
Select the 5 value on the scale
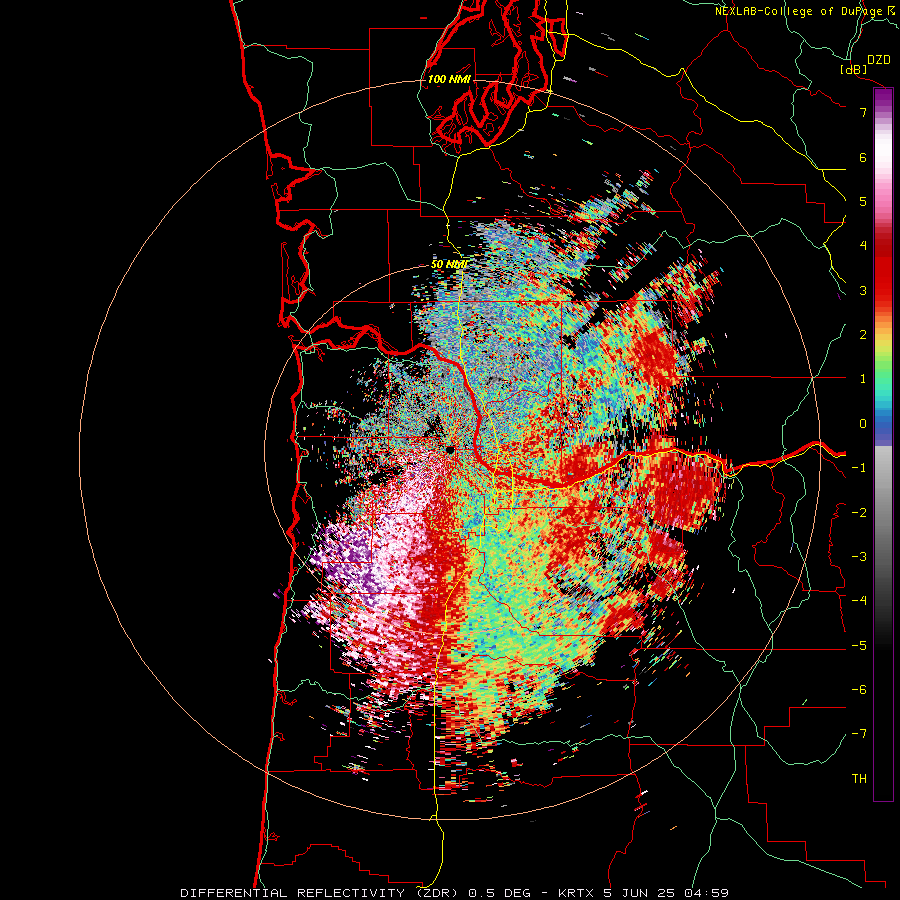click(863, 201)
